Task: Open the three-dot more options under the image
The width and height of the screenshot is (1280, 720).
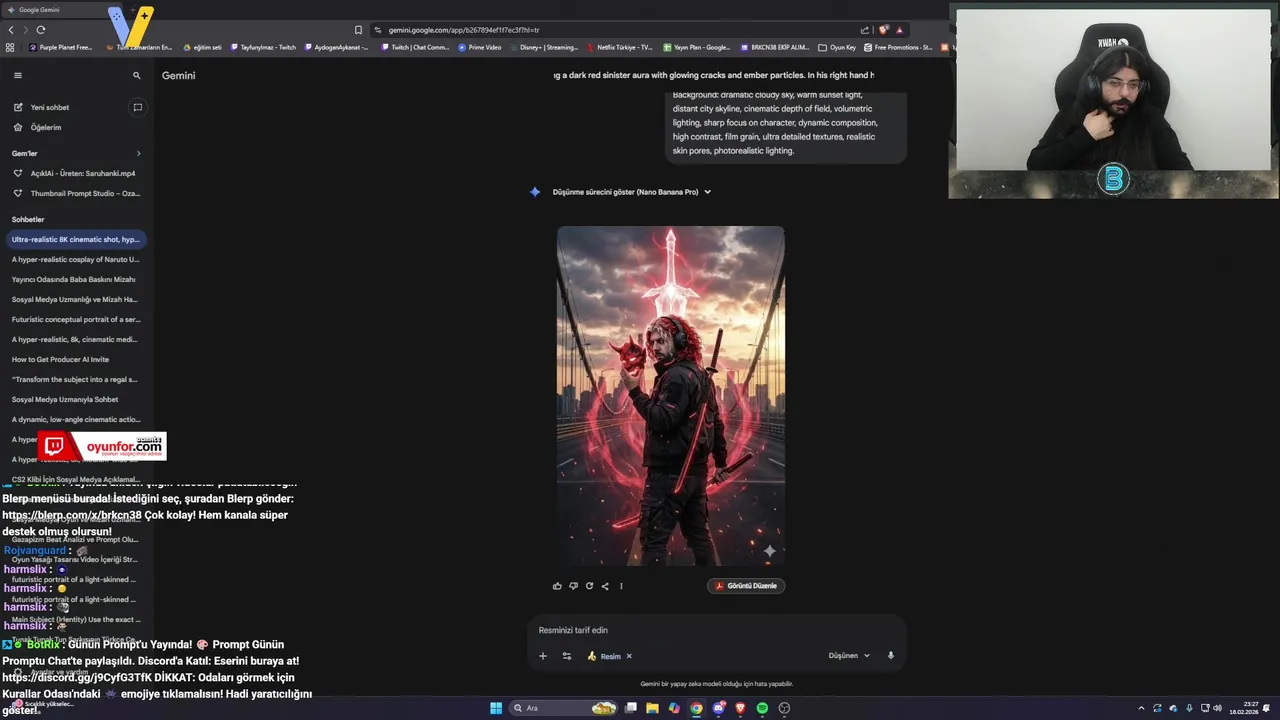Action: click(621, 586)
